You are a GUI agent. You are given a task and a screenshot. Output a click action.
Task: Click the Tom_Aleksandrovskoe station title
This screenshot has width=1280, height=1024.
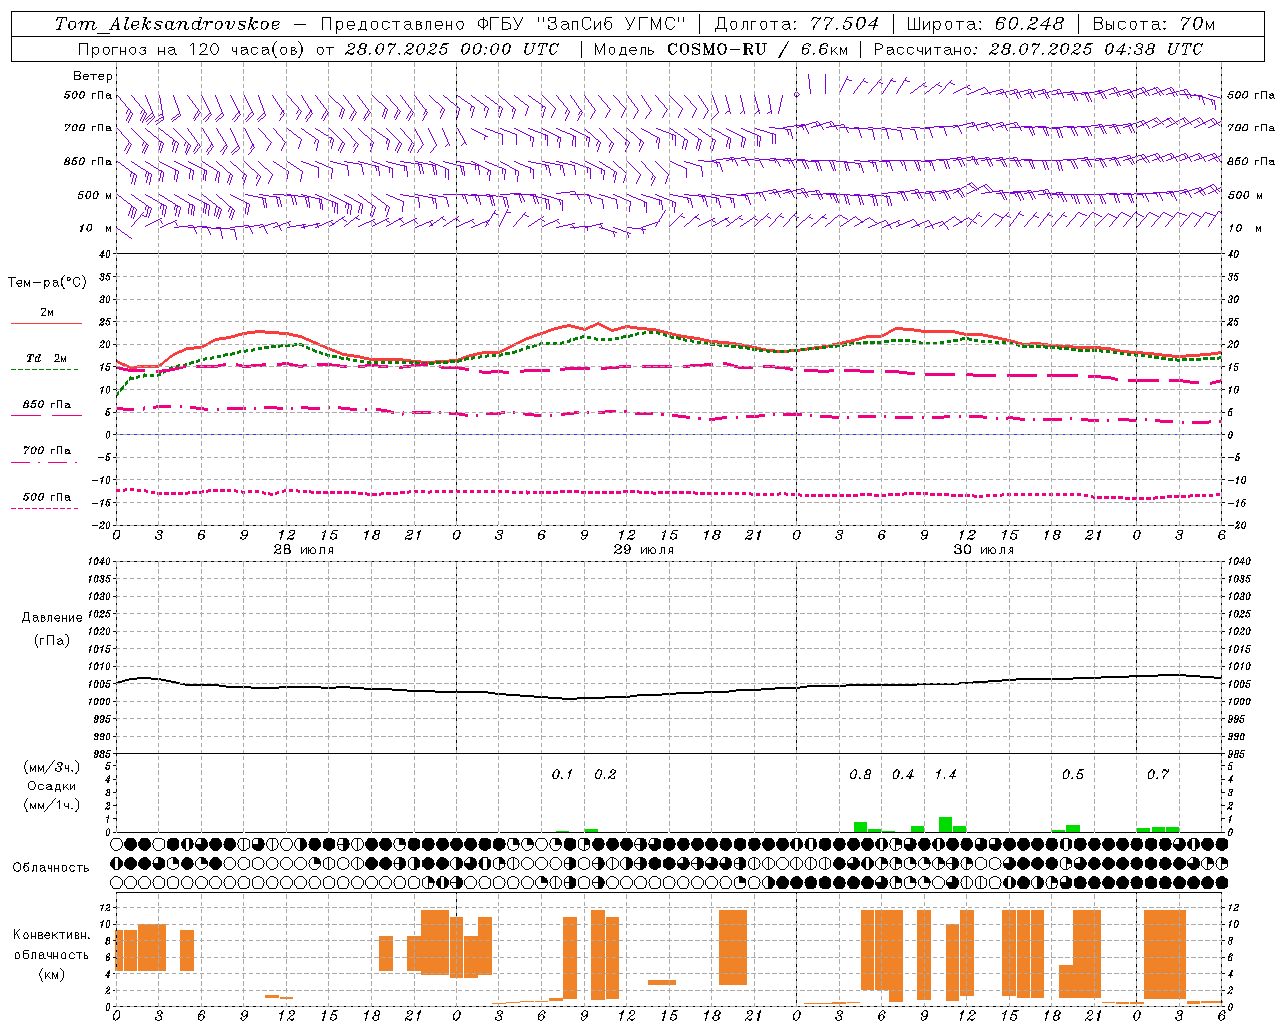(167, 24)
